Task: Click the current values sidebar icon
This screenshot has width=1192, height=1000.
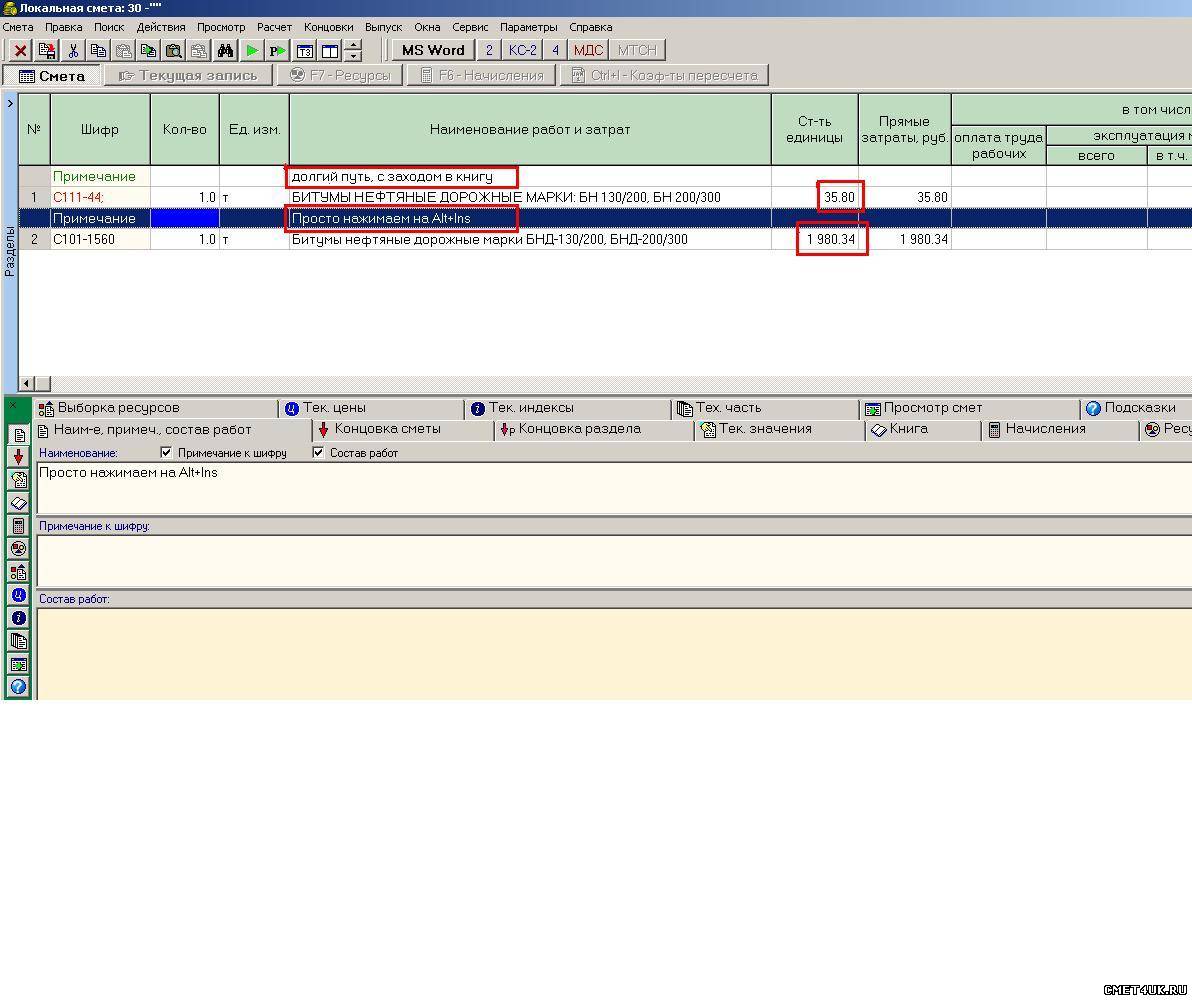Action: pyautogui.click(x=19, y=480)
